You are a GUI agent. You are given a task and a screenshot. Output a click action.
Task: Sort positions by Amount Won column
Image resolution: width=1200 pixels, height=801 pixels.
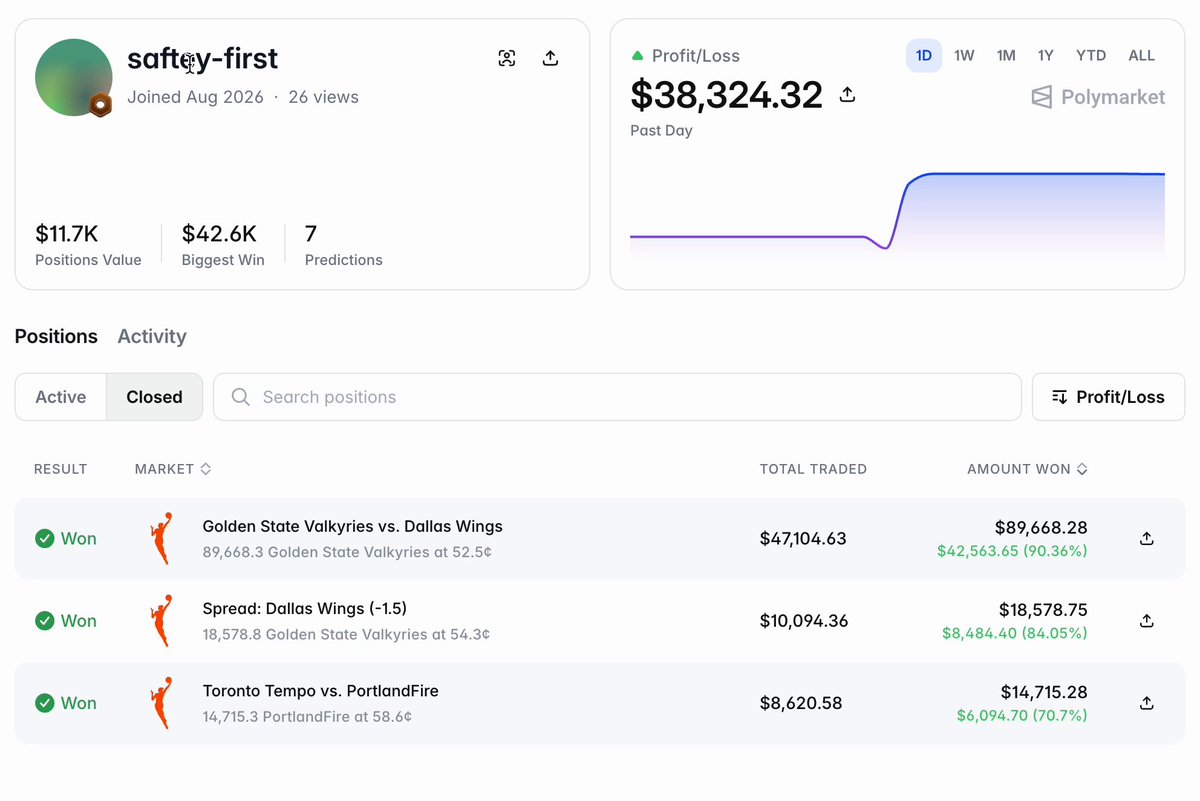(x=1027, y=469)
